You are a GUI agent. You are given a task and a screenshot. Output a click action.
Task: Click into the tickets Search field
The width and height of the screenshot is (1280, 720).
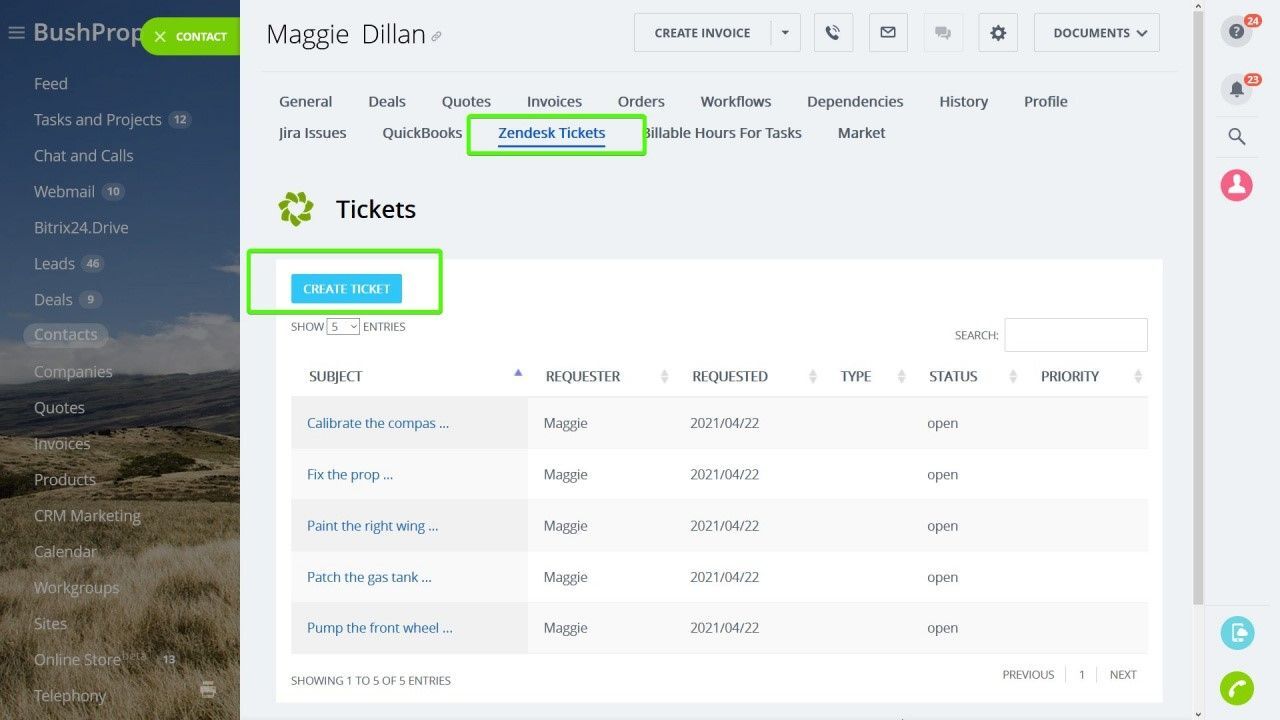click(1075, 335)
